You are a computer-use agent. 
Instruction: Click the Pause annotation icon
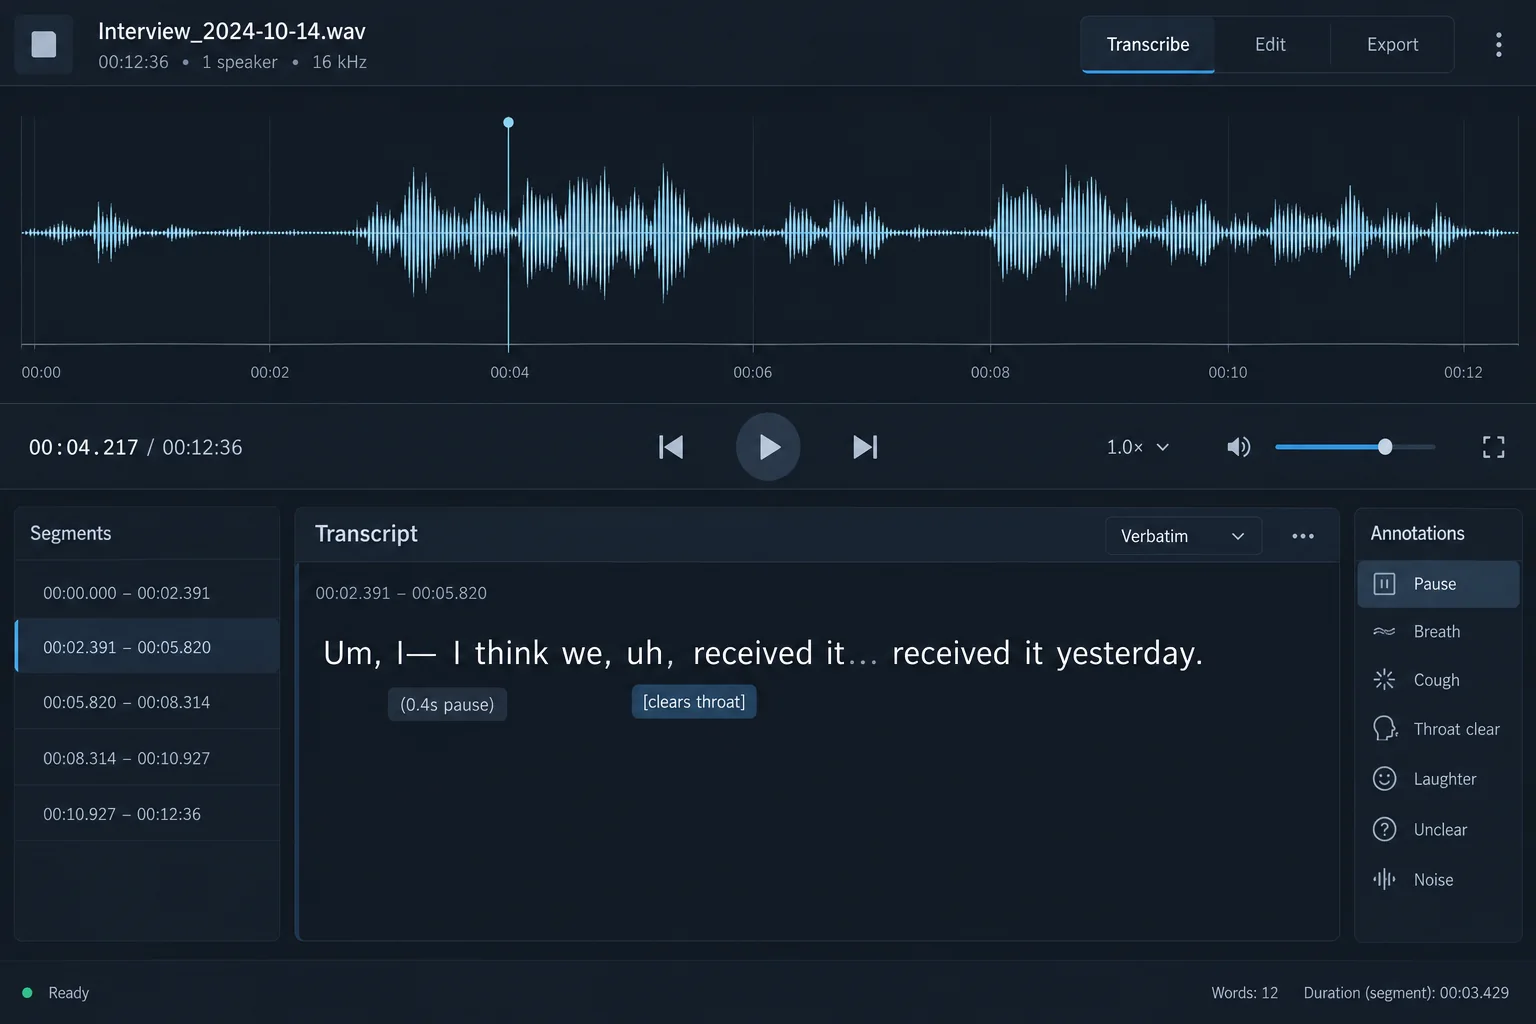tap(1384, 584)
